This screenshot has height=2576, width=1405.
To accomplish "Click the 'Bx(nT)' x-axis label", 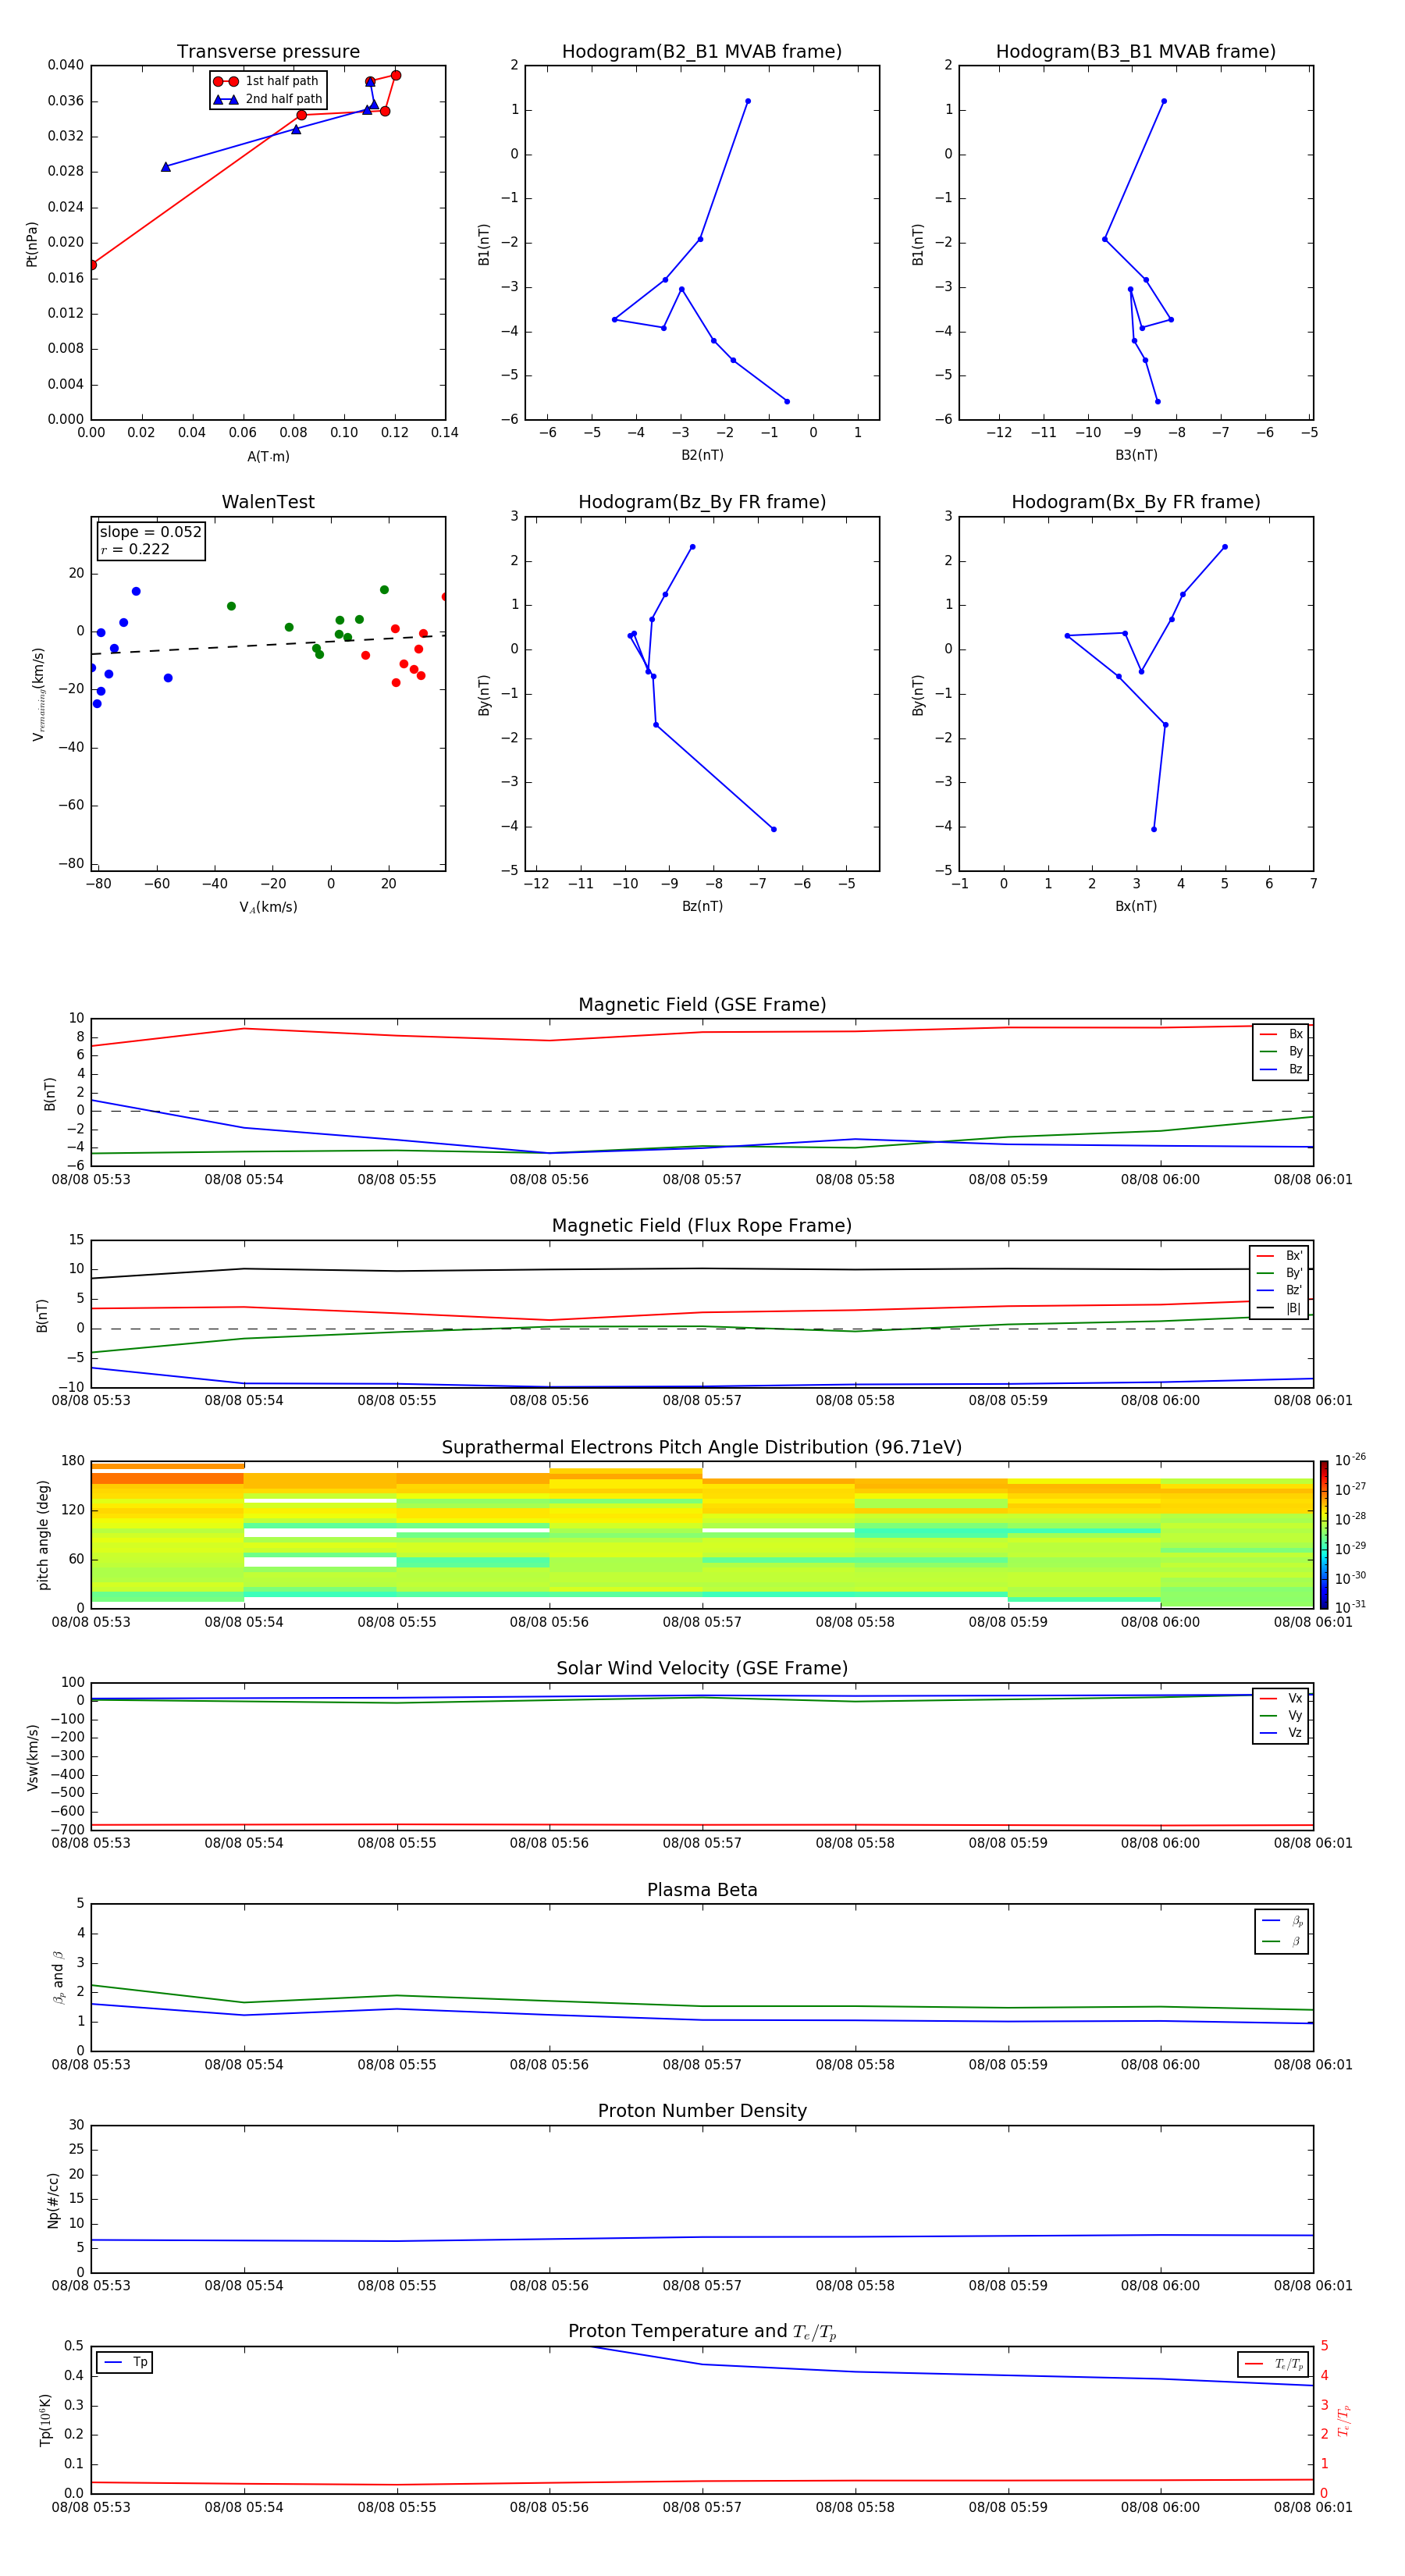I will click(1136, 906).
